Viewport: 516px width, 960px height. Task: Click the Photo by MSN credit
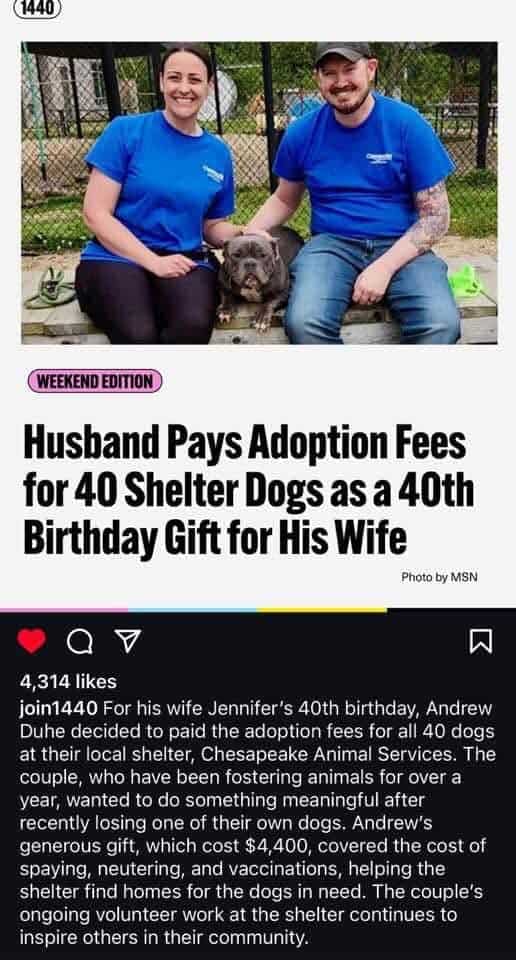click(x=439, y=577)
